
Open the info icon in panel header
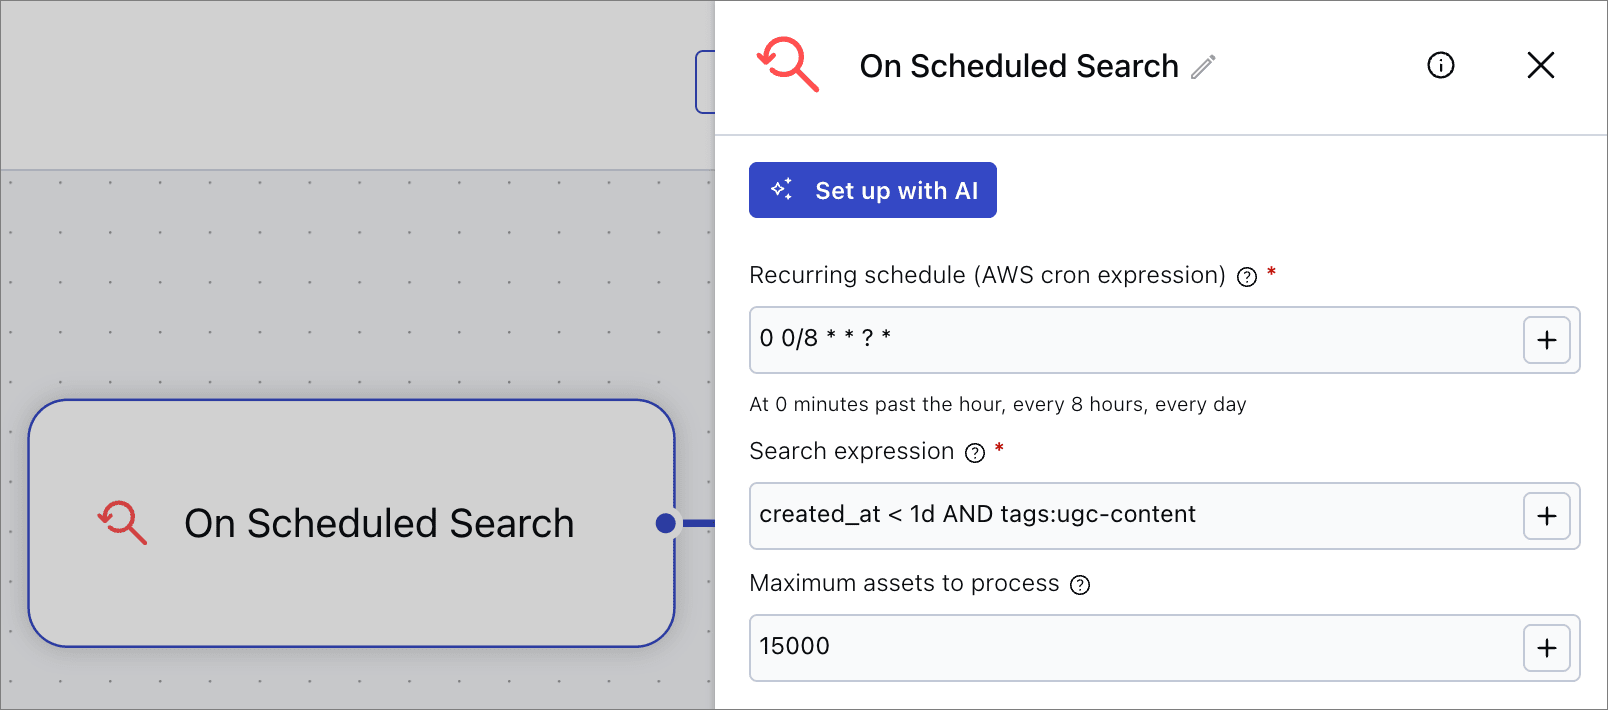(x=1440, y=66)
